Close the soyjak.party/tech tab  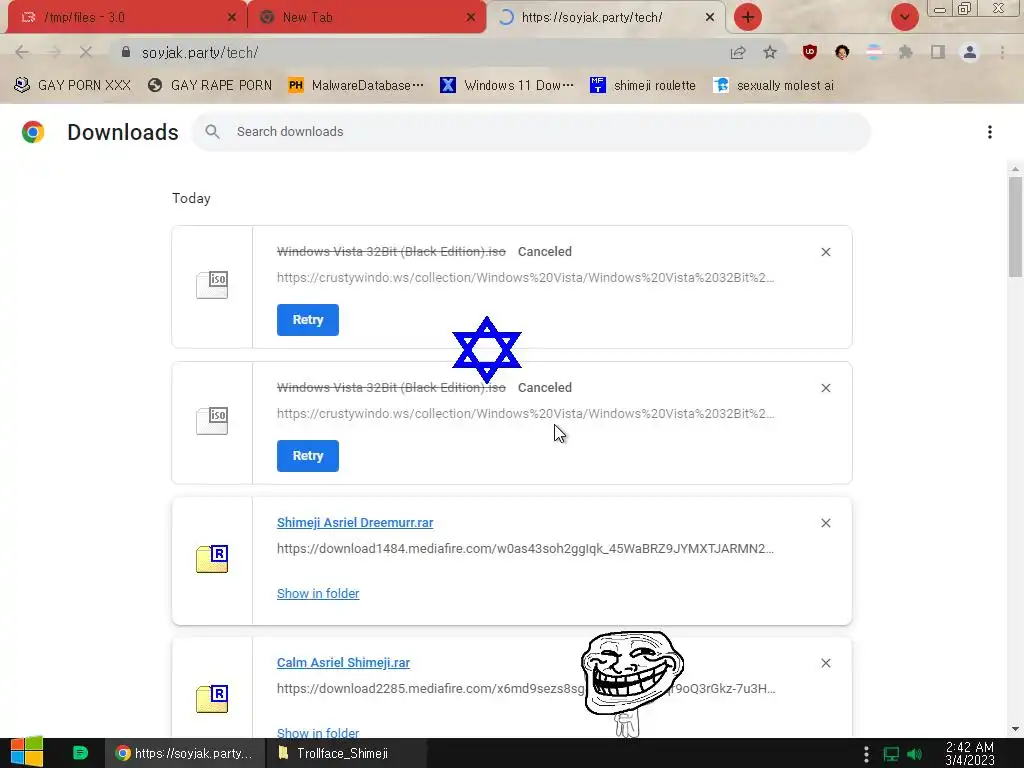click(710, 18)
